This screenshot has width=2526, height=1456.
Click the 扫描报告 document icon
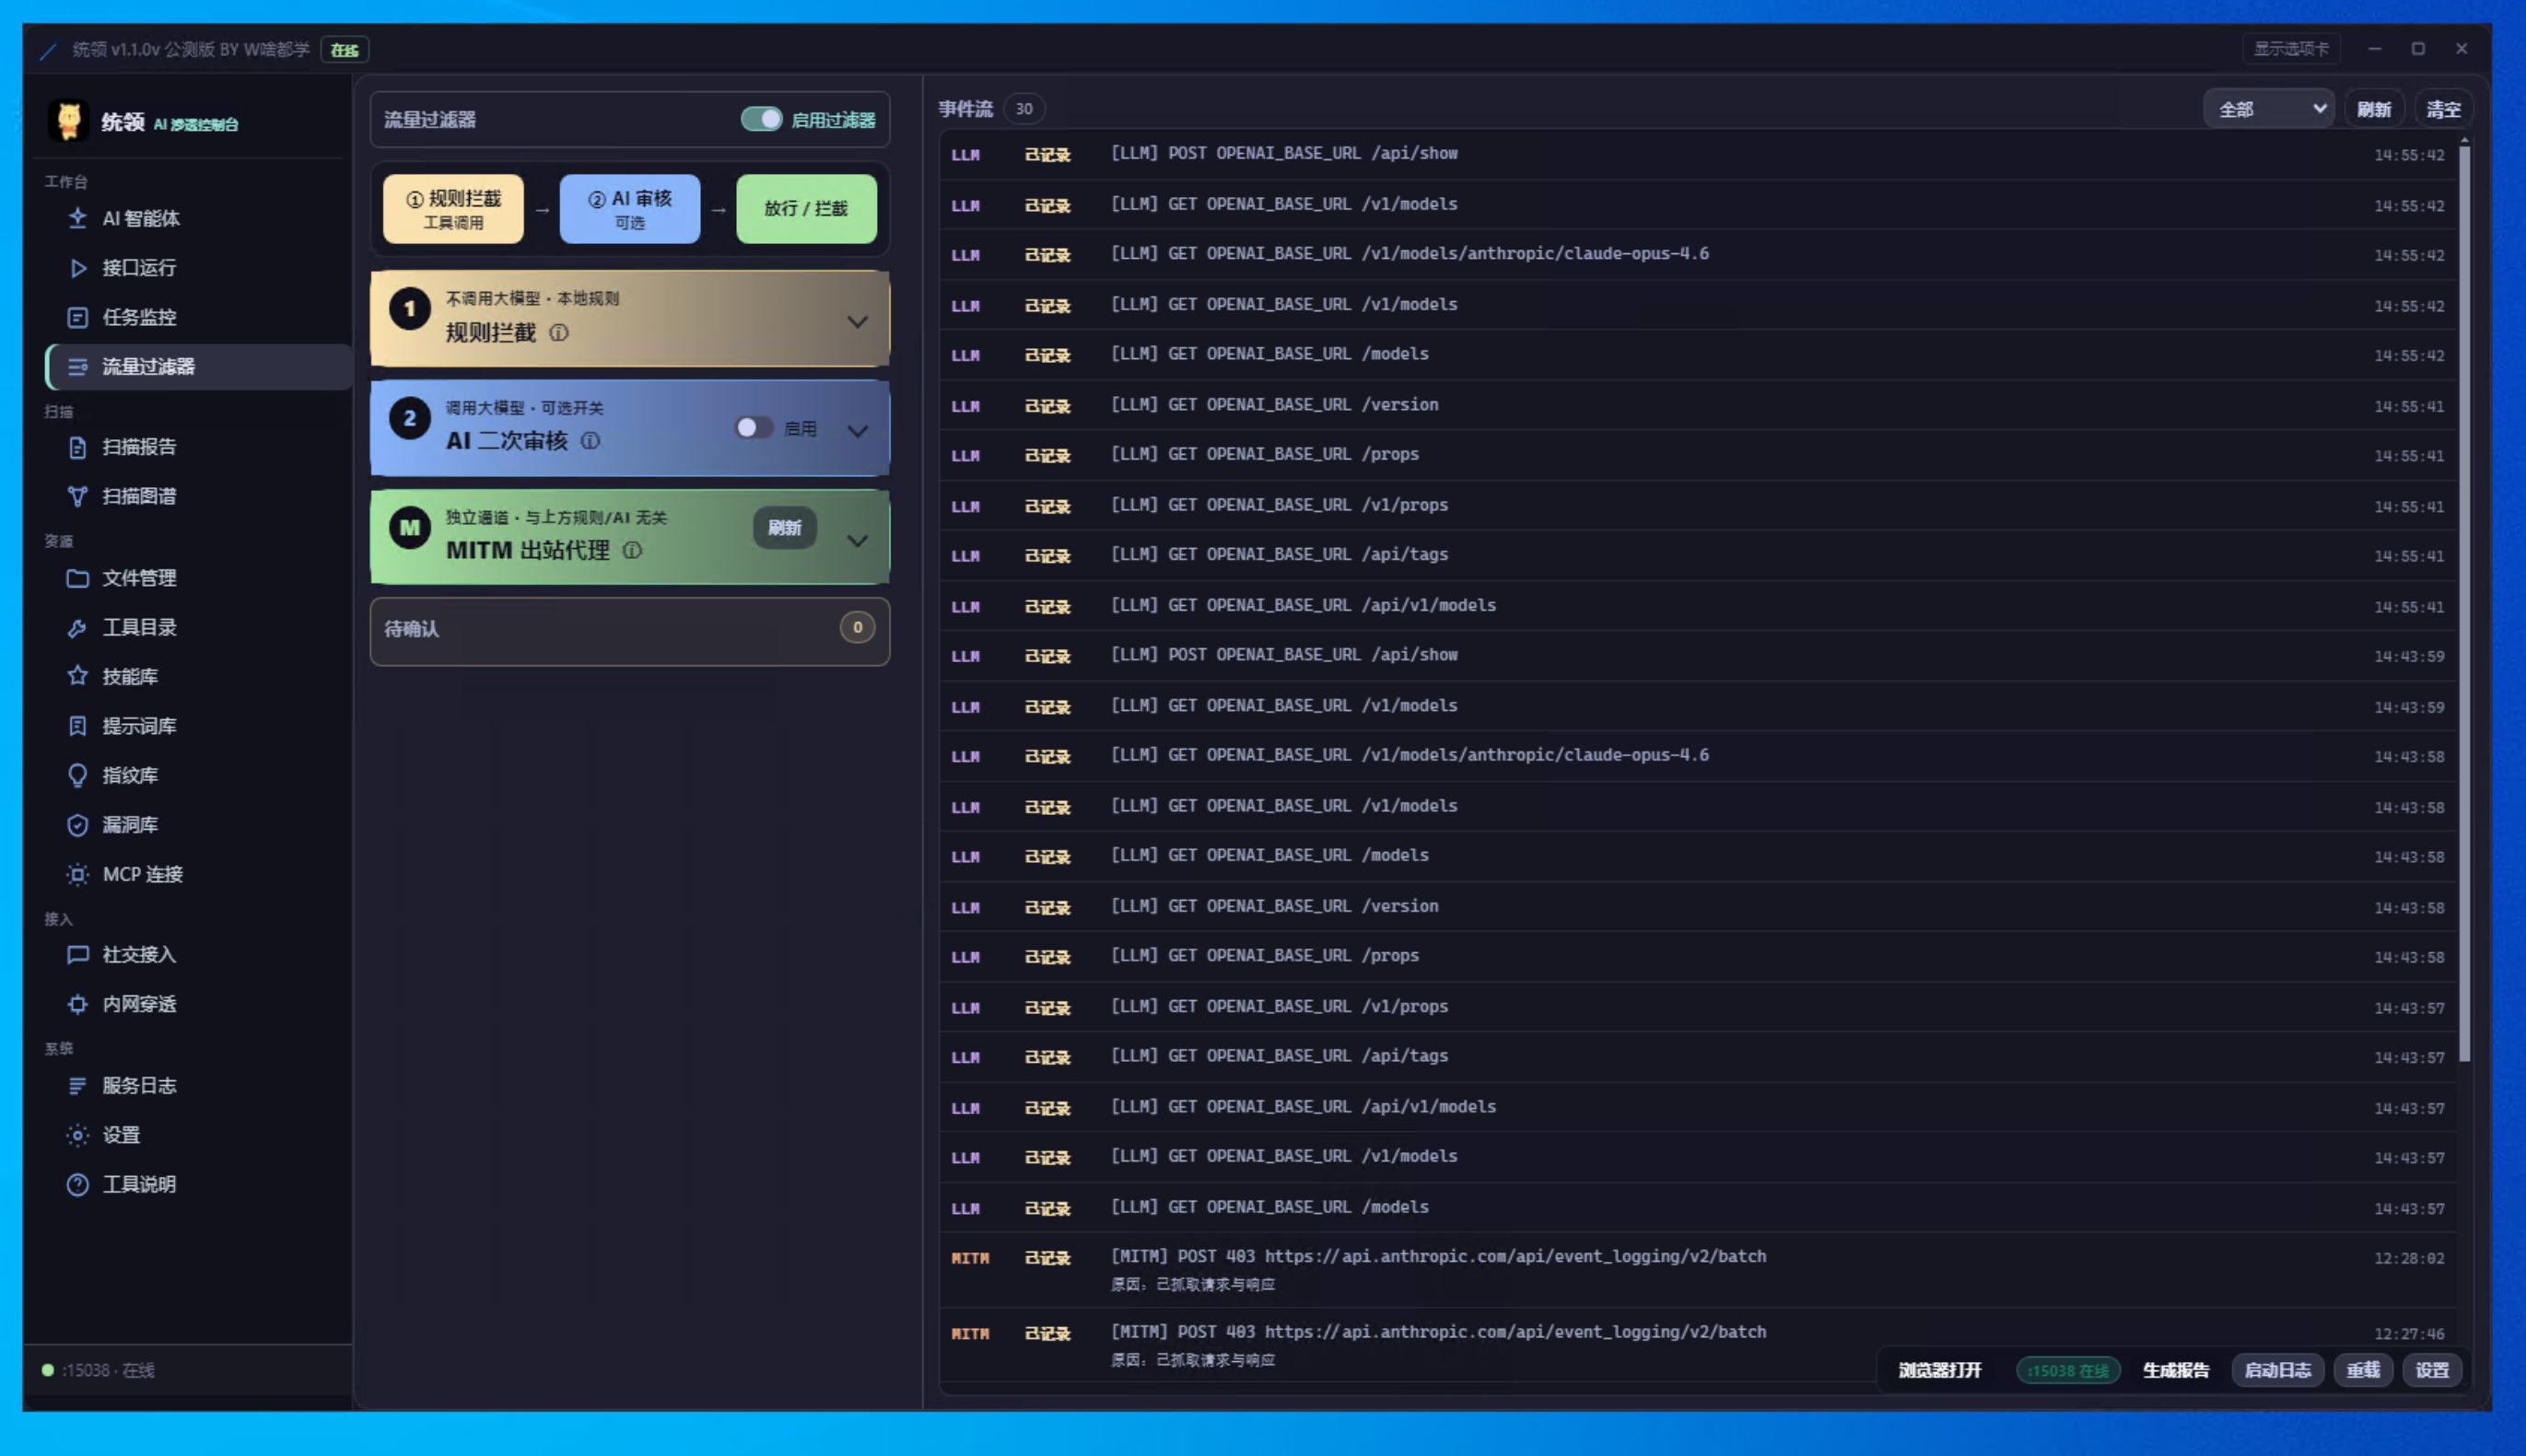pos(77,447)
